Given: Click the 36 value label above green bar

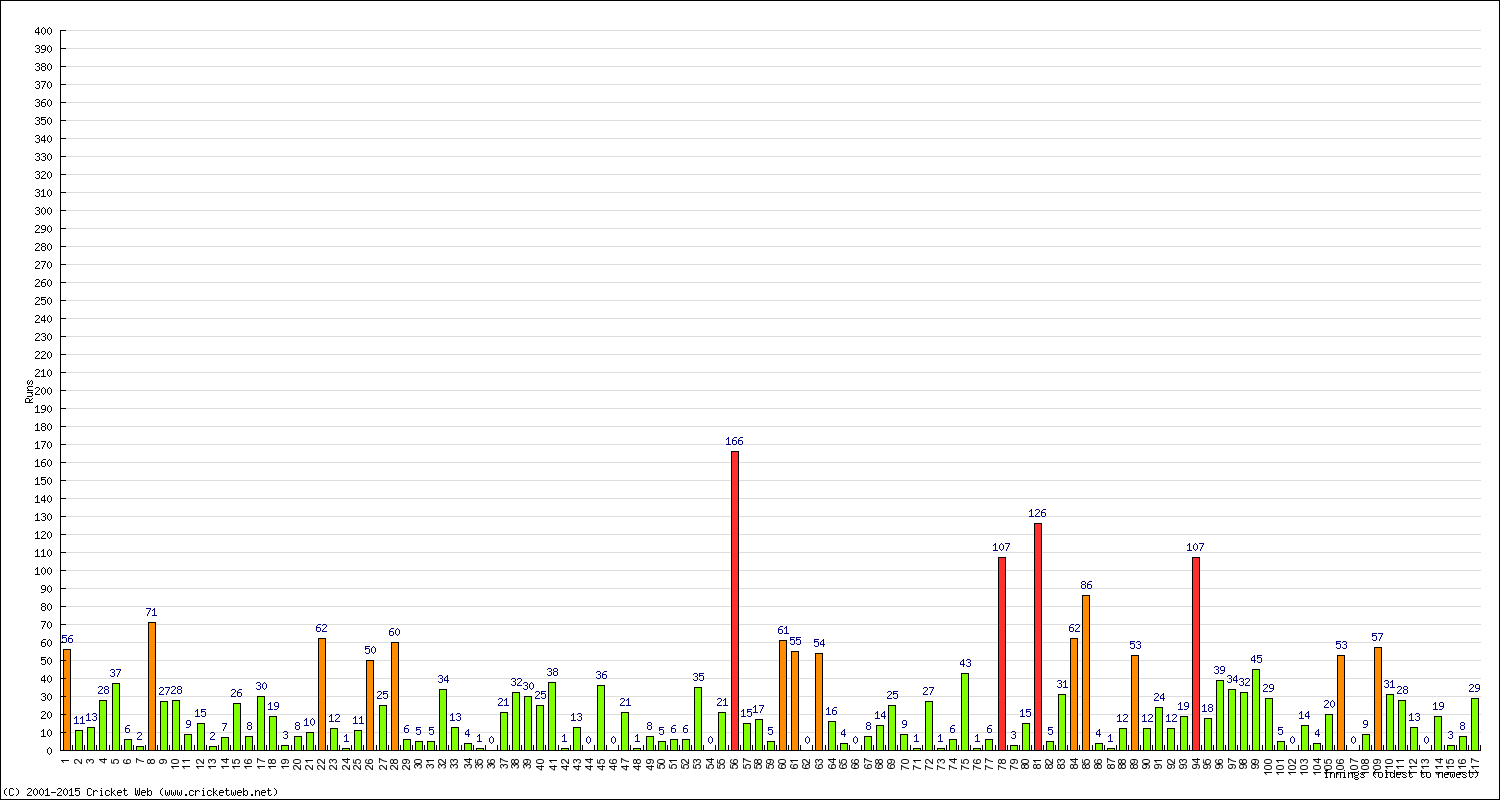Looking at the screenshot, I should [601, 675].
